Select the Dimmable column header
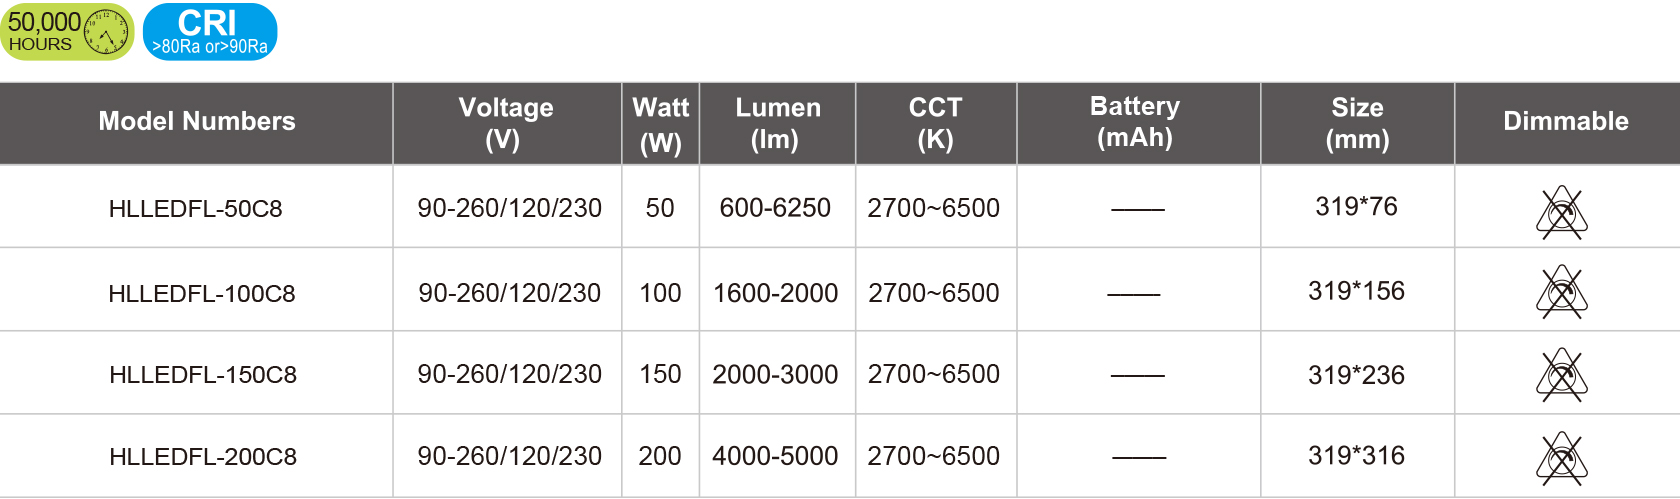Screen dimensions: 1680x499 (x=1566, y=122)
